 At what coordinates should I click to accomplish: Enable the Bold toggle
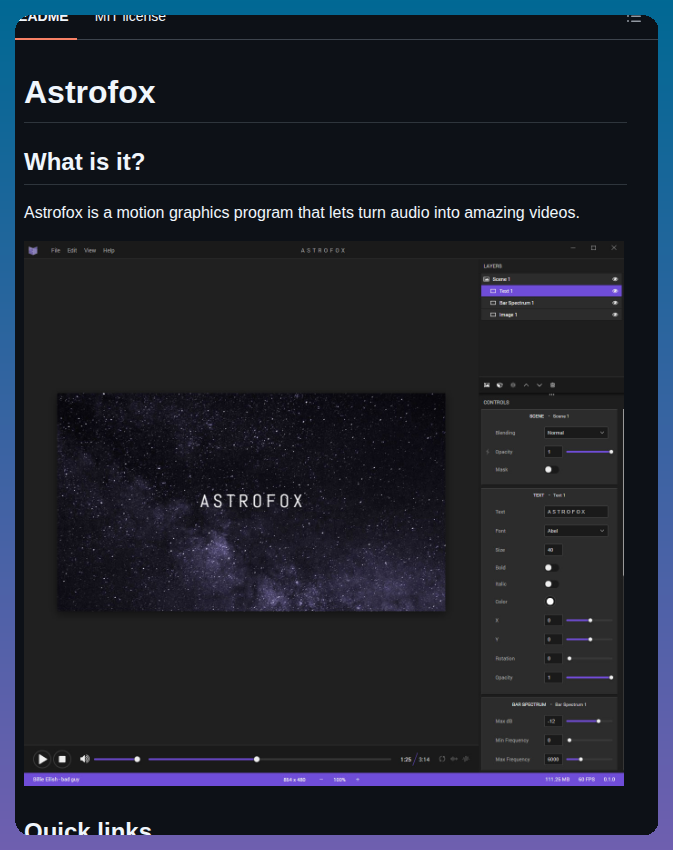[x=552, y=568]
